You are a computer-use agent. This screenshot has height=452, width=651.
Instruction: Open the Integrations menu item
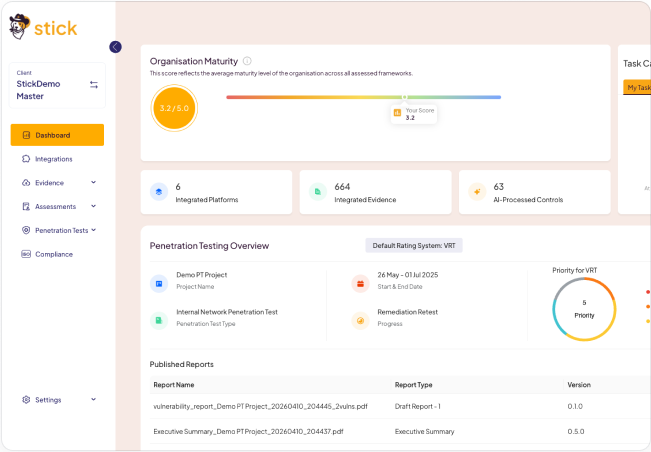[x=57, y=159]
